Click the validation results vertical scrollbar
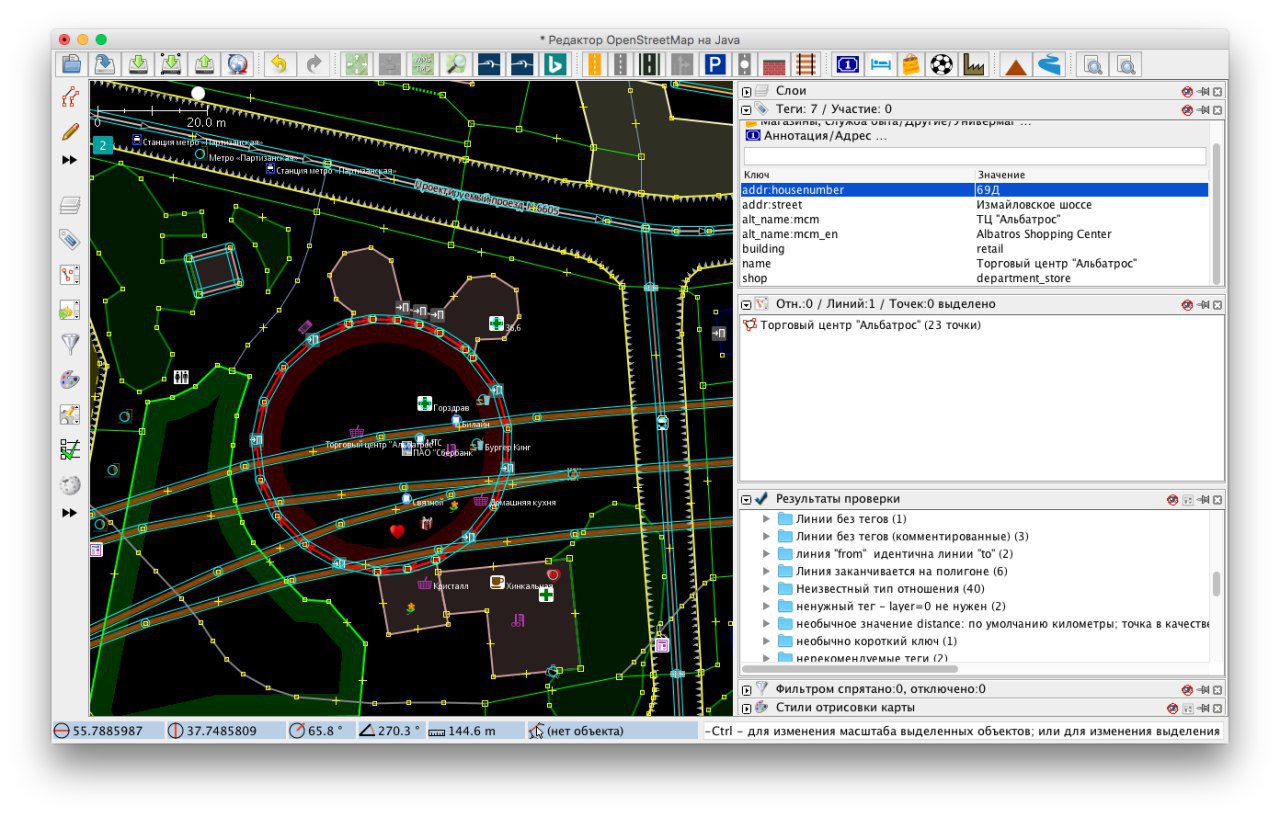Image resolution: width=1280 pixels, height=817 pixels. 1216,584
